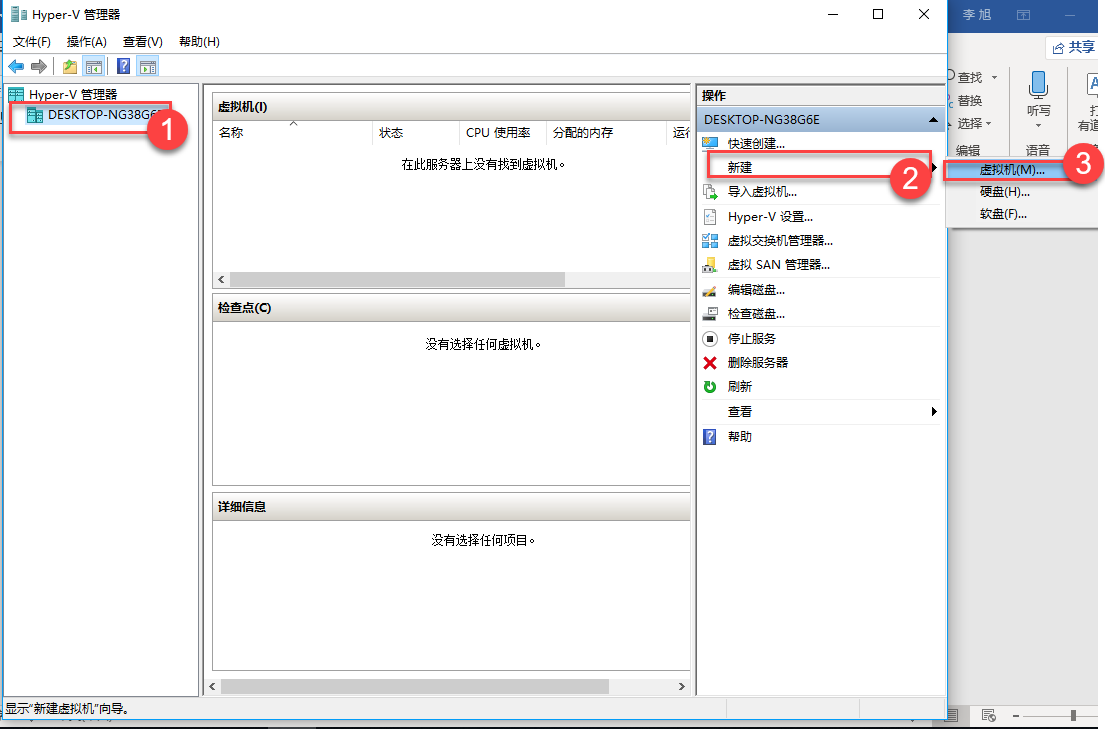
Task: Expand 查看 submenu in Actions pane
Action: coord(934,411)
